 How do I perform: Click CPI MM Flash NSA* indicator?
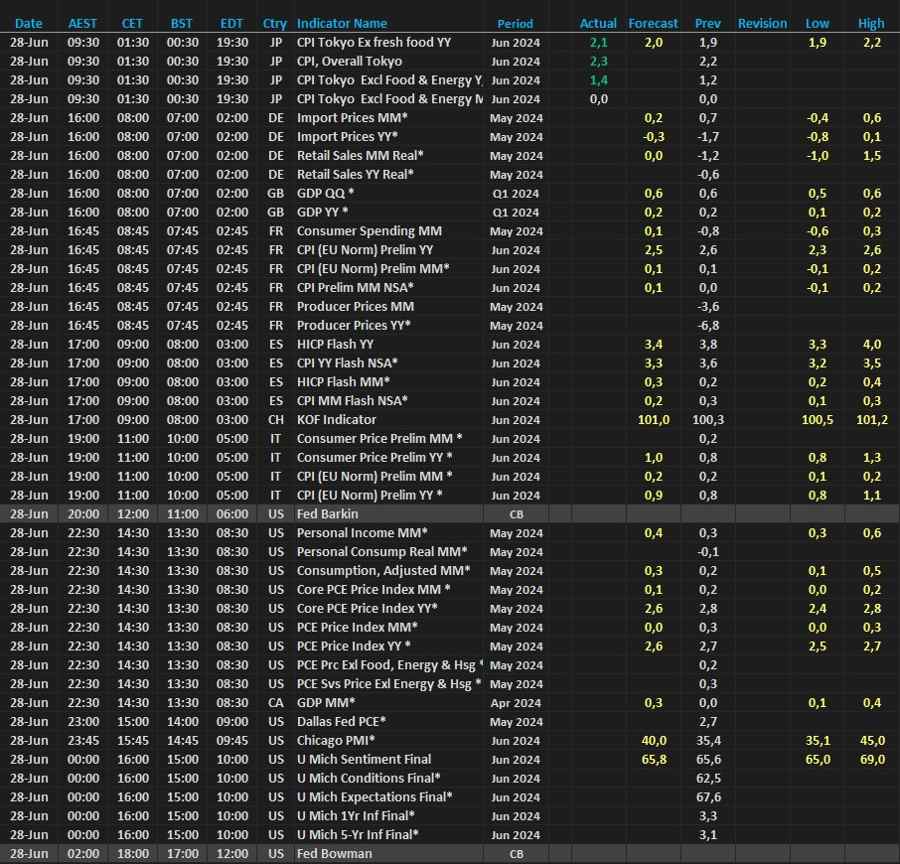click(x=352, y=401)
